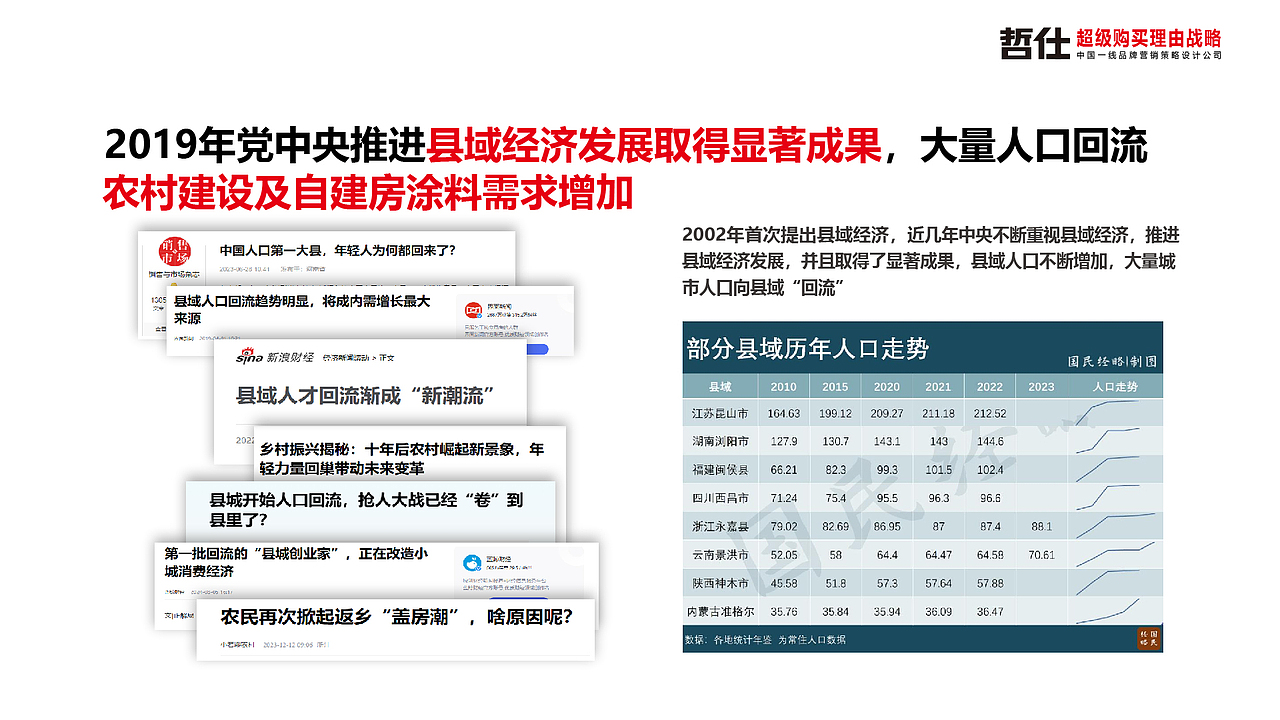Select the red seal icon at chart bottom right
Screen dimensions: 1280x720
[1150, 640]
